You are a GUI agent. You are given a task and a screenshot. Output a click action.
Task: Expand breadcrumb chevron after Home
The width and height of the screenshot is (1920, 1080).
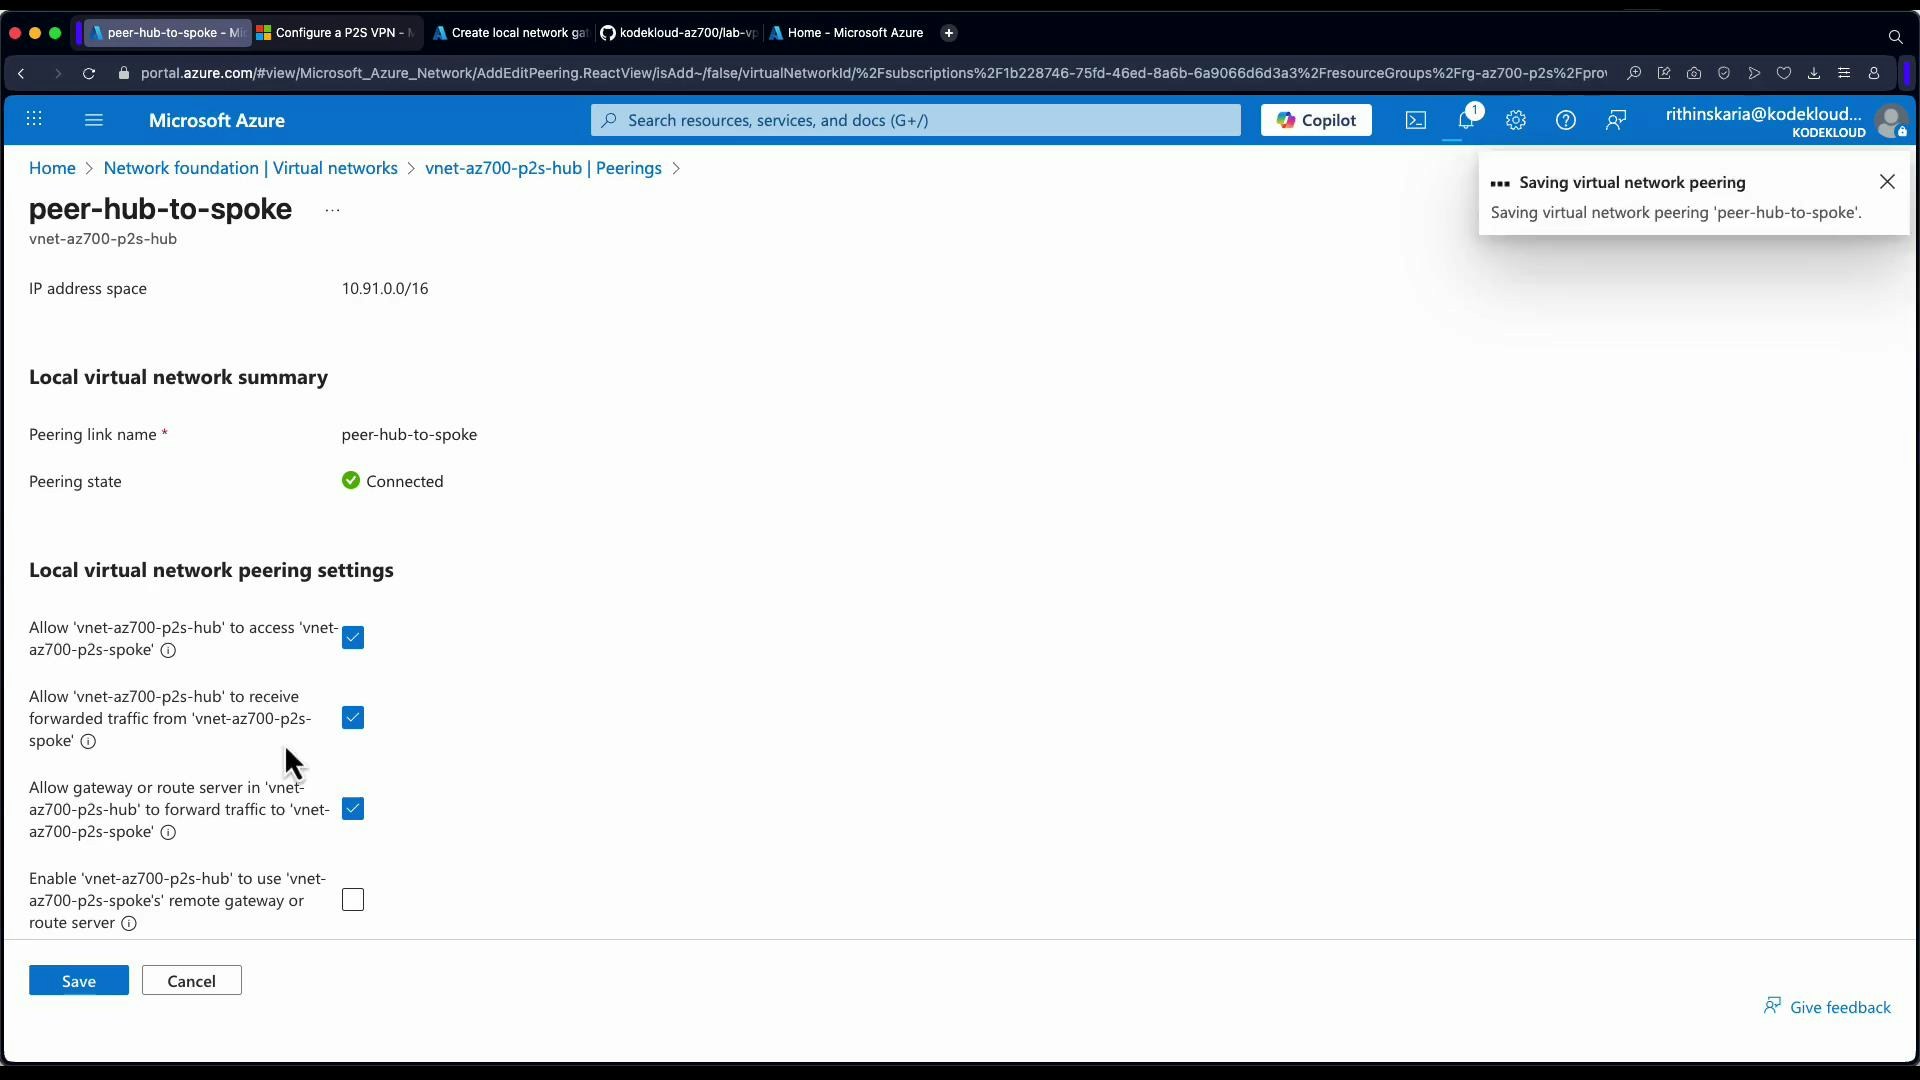[89, 168]
